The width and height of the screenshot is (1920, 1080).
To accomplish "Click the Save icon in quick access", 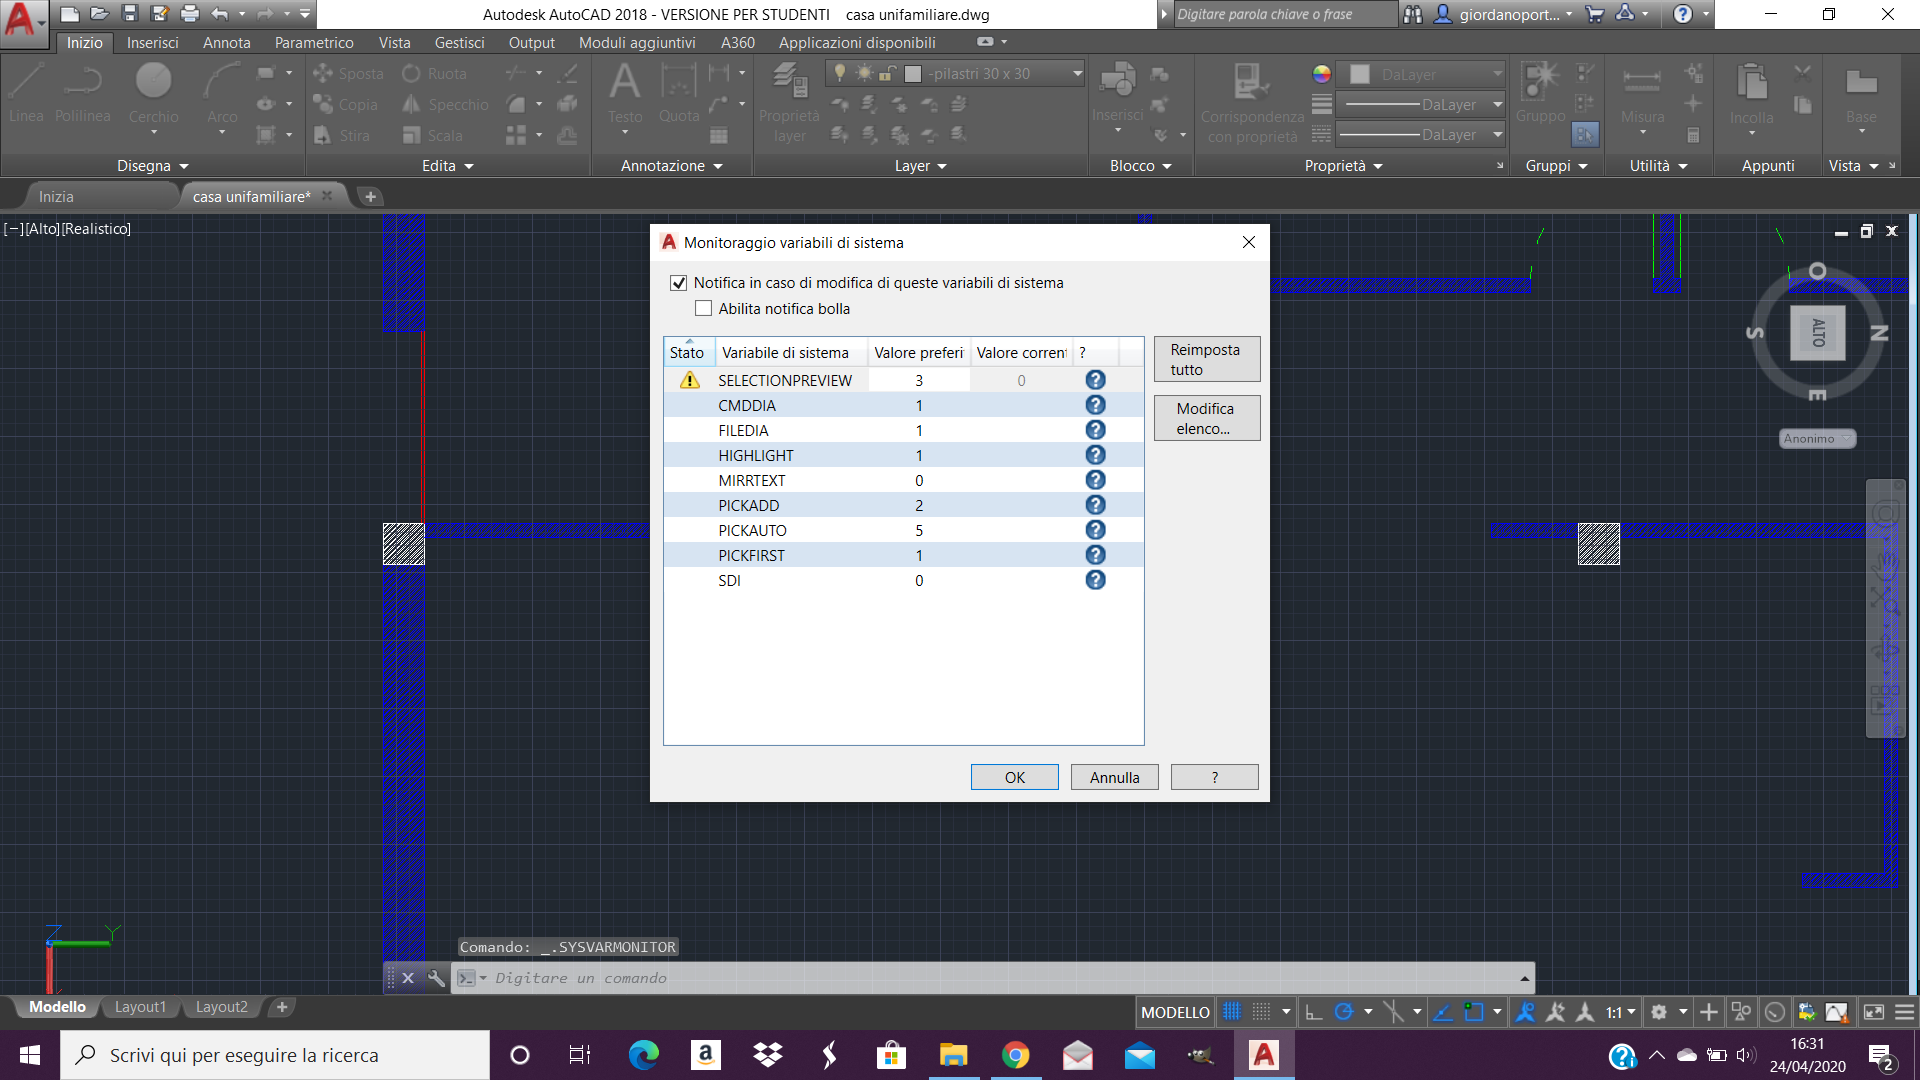I will pos(129,14).
